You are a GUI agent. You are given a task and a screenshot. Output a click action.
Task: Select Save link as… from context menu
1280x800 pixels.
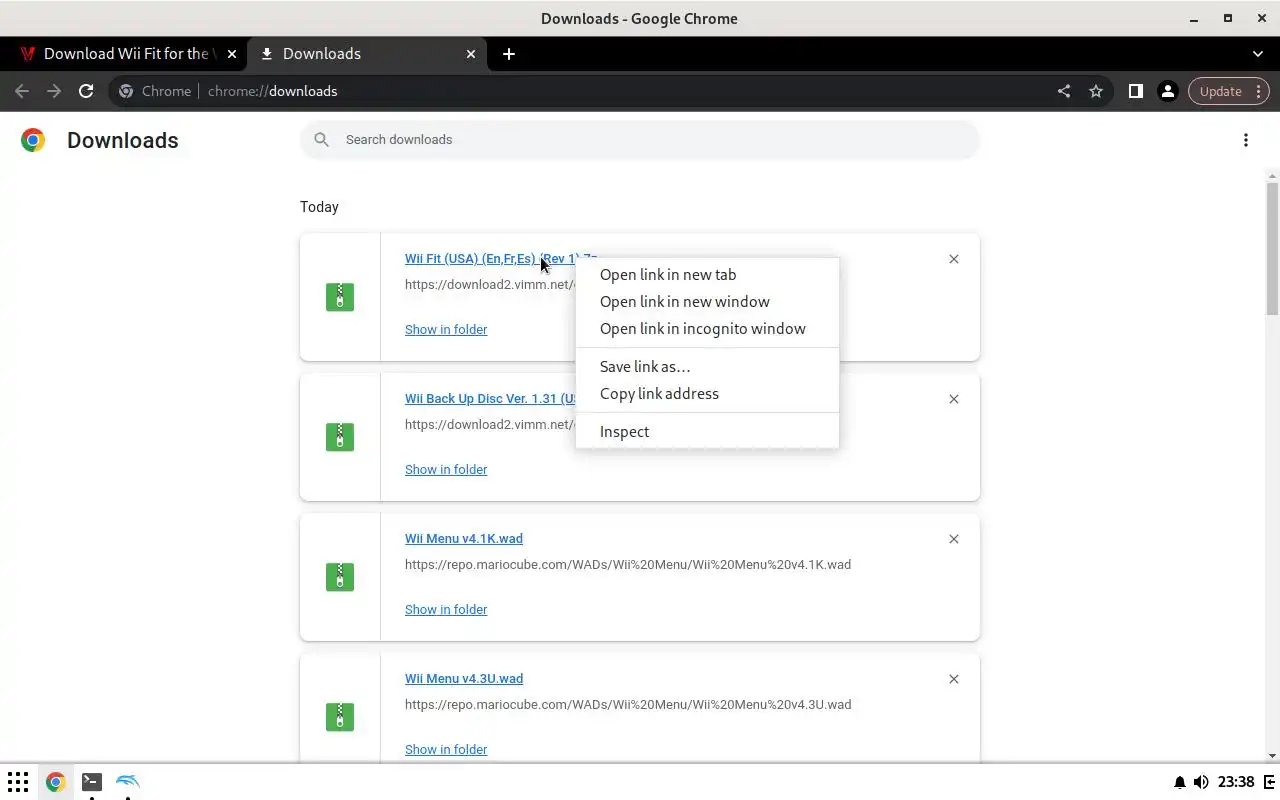pos(707,367)
